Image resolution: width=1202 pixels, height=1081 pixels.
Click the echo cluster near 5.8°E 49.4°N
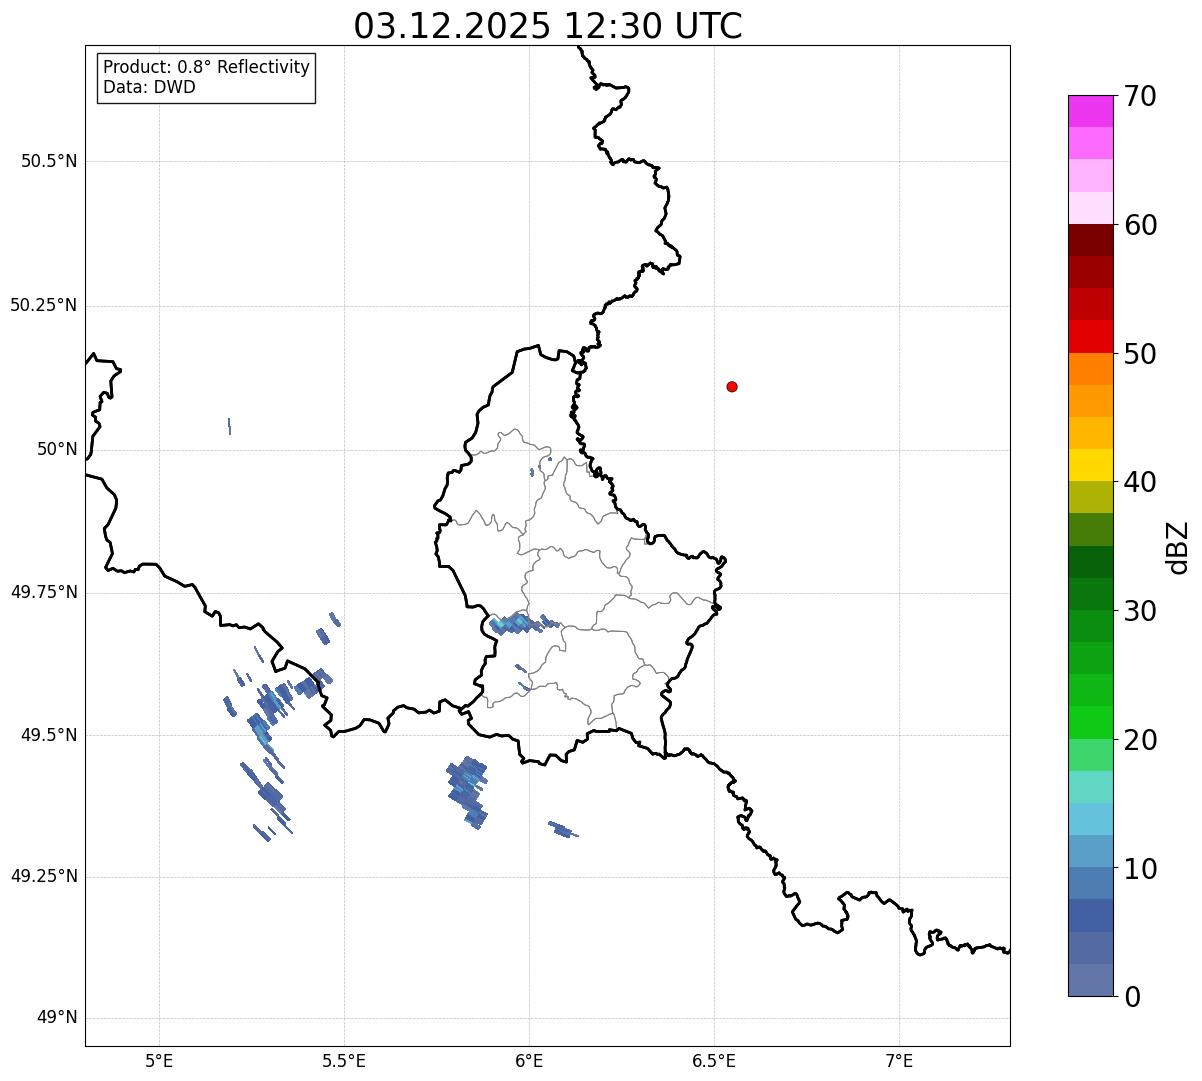(467, 791)
